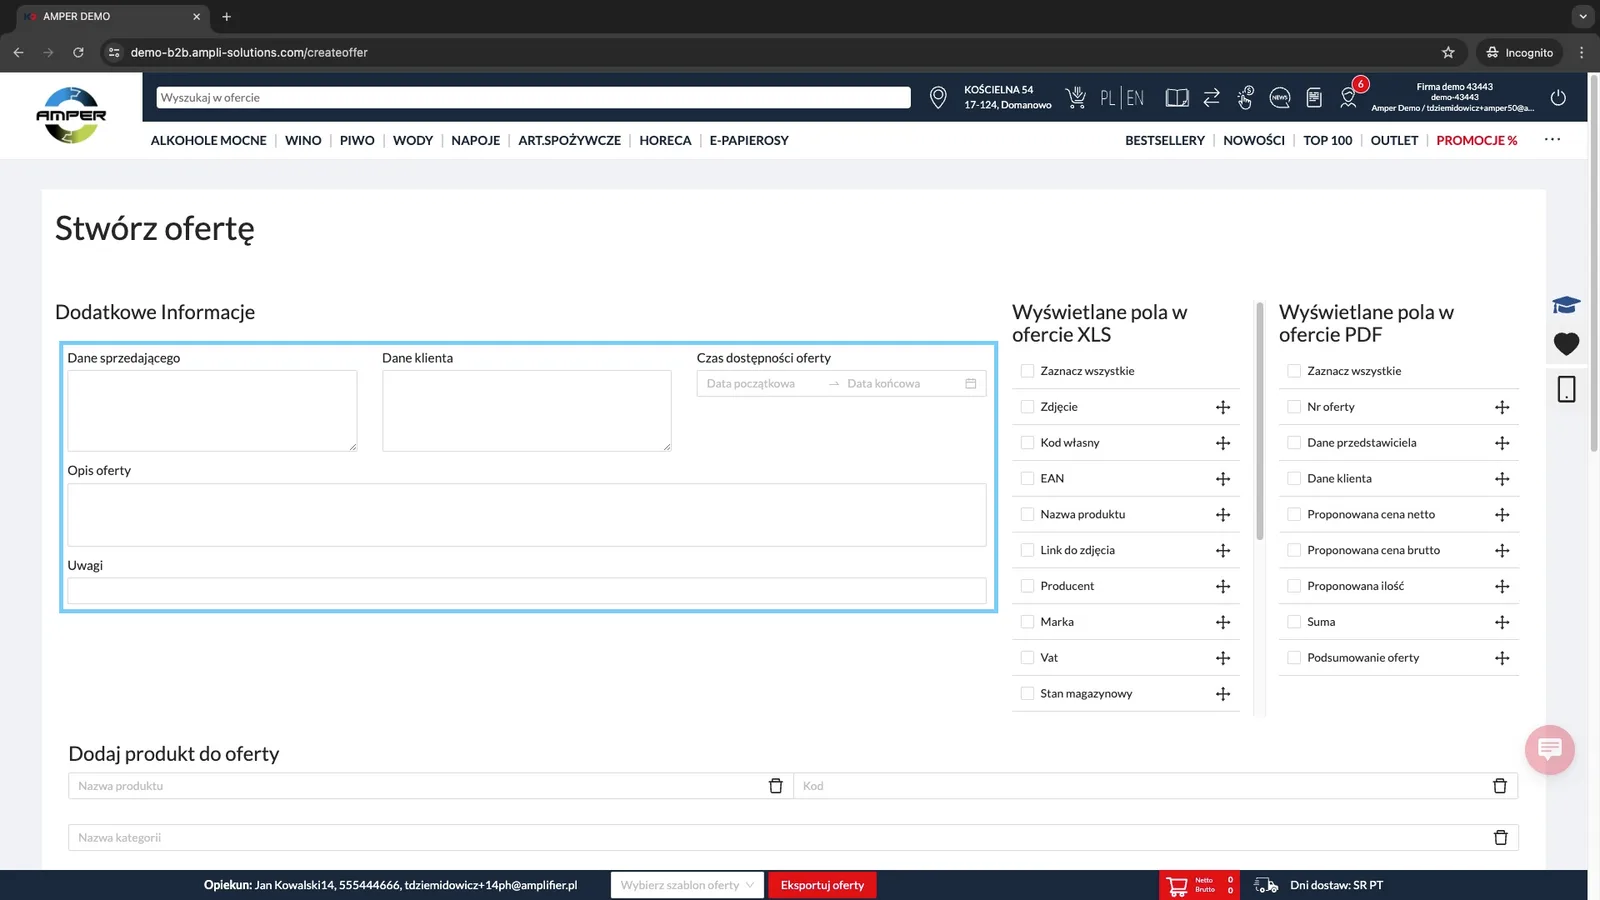The height and width of the screenshot is (900, 1600).
Task: Click the Eksportuj oferty button
Action: 822,885
